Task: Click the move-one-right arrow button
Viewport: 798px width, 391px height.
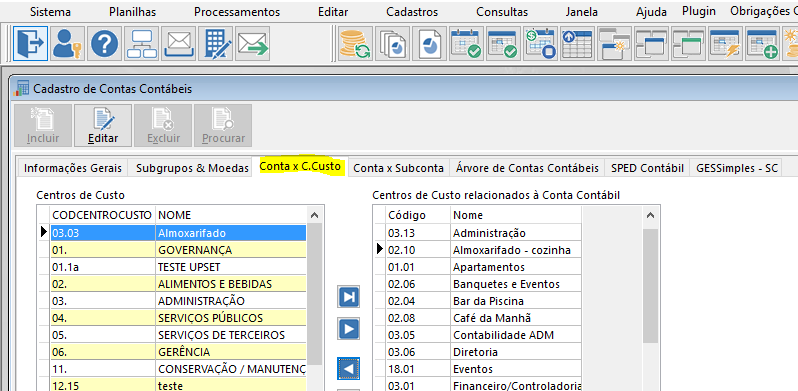Action: tap(349, 329)
